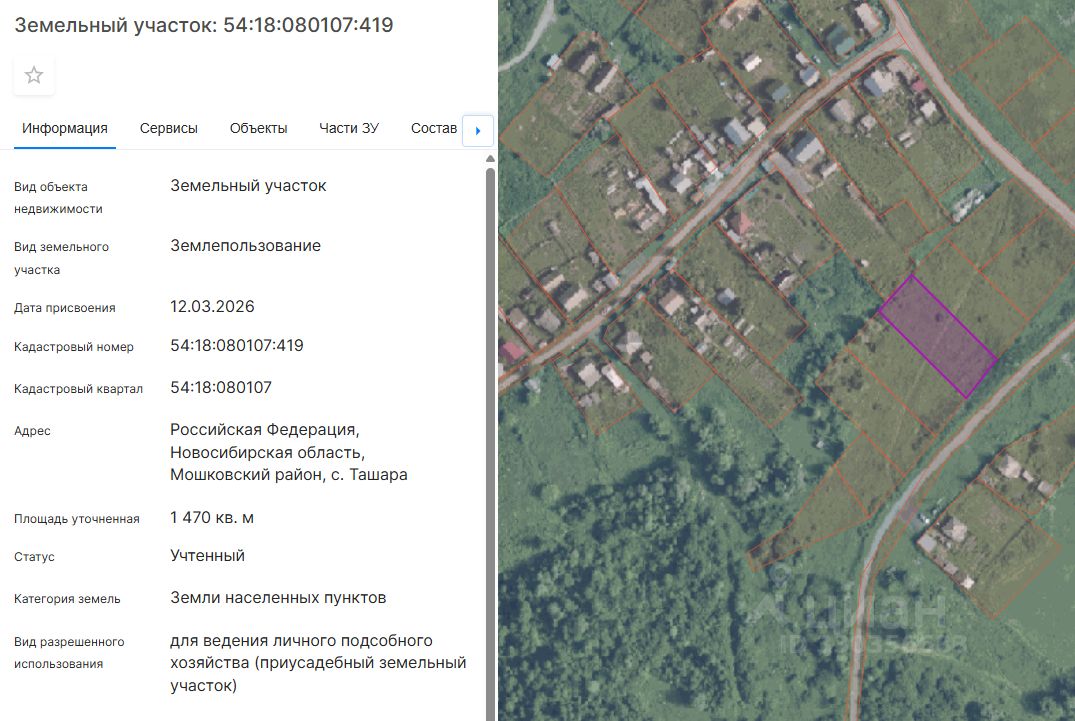Screen dimensions: 1075x721
Task: Click cadastral quarter 54:18:080107 value
Action: click(221, 387)
